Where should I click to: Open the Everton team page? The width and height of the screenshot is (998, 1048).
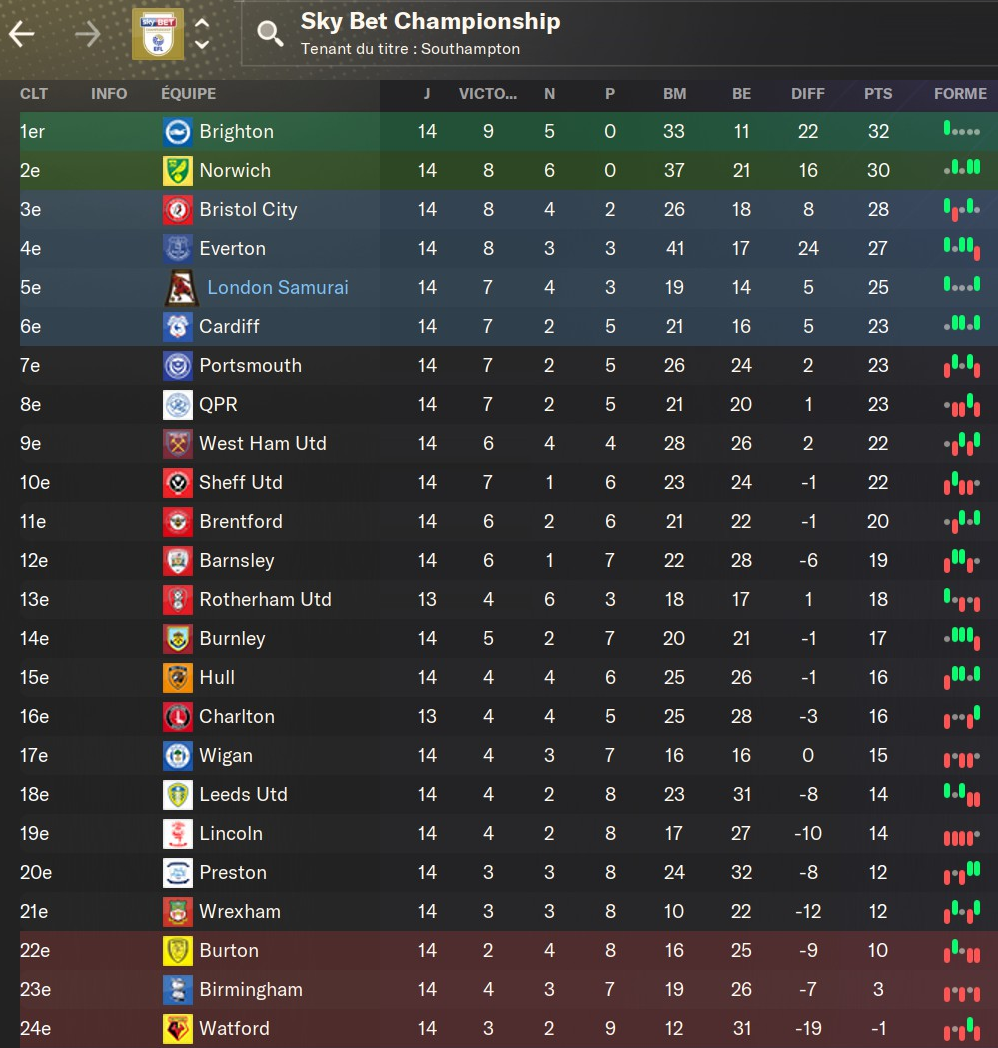(x=232, y=249)
